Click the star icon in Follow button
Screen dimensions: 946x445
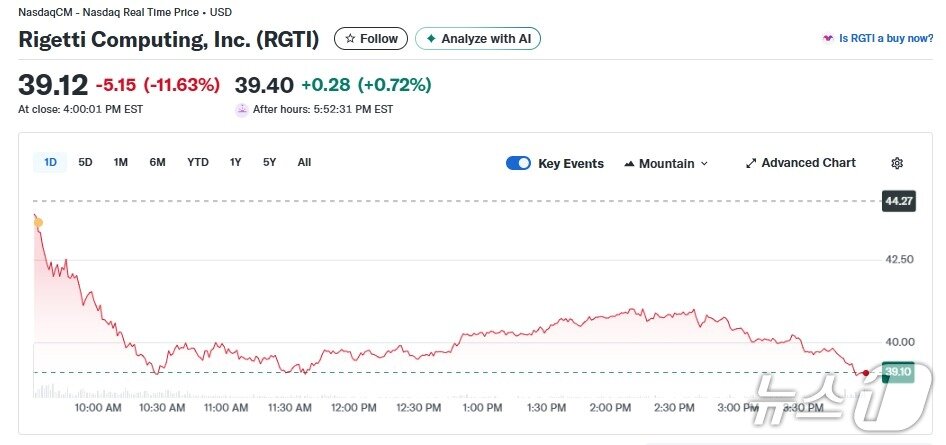point(349,39)
